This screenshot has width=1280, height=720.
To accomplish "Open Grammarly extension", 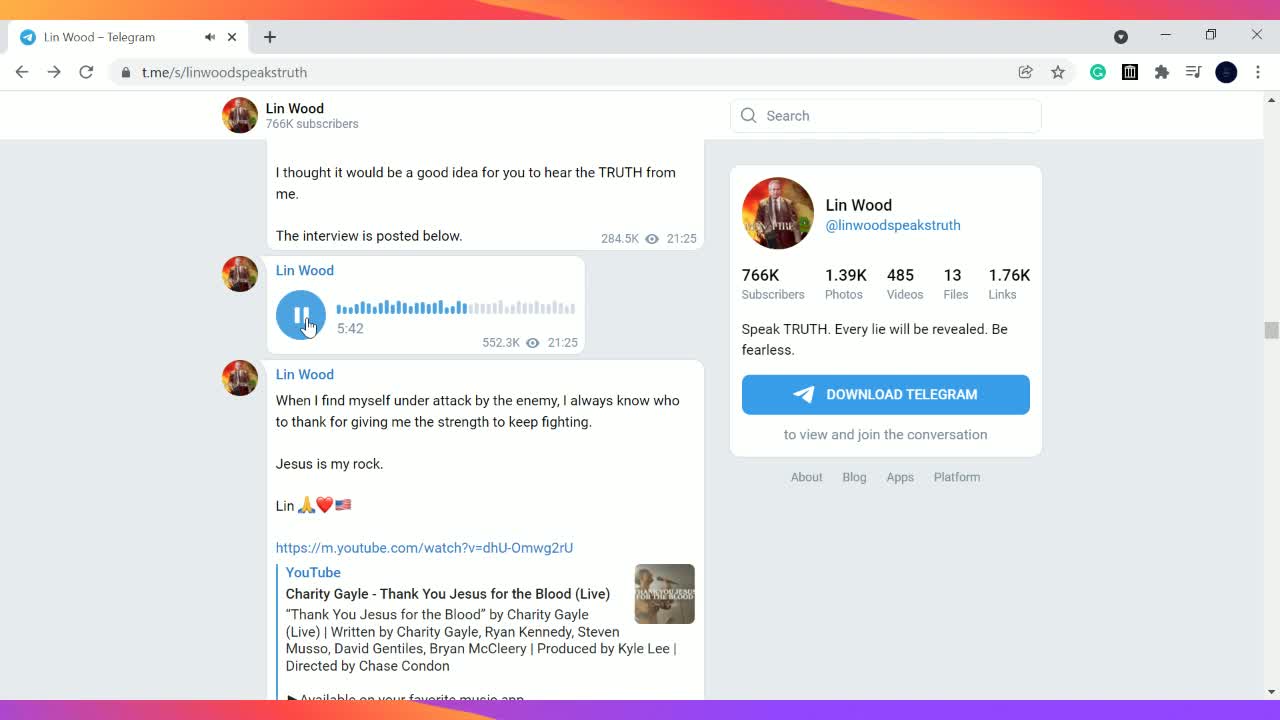I will click(x=1098, y=72).
